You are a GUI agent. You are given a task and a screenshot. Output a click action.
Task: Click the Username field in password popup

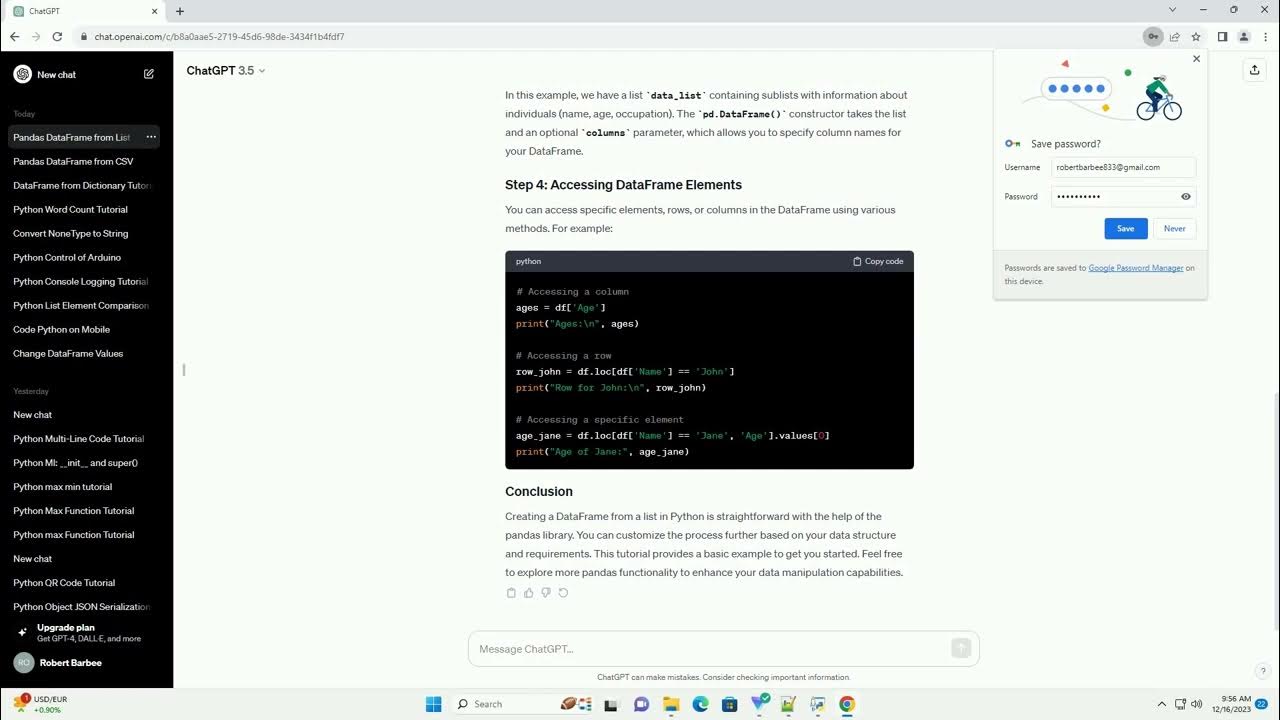pos(1124,168)
